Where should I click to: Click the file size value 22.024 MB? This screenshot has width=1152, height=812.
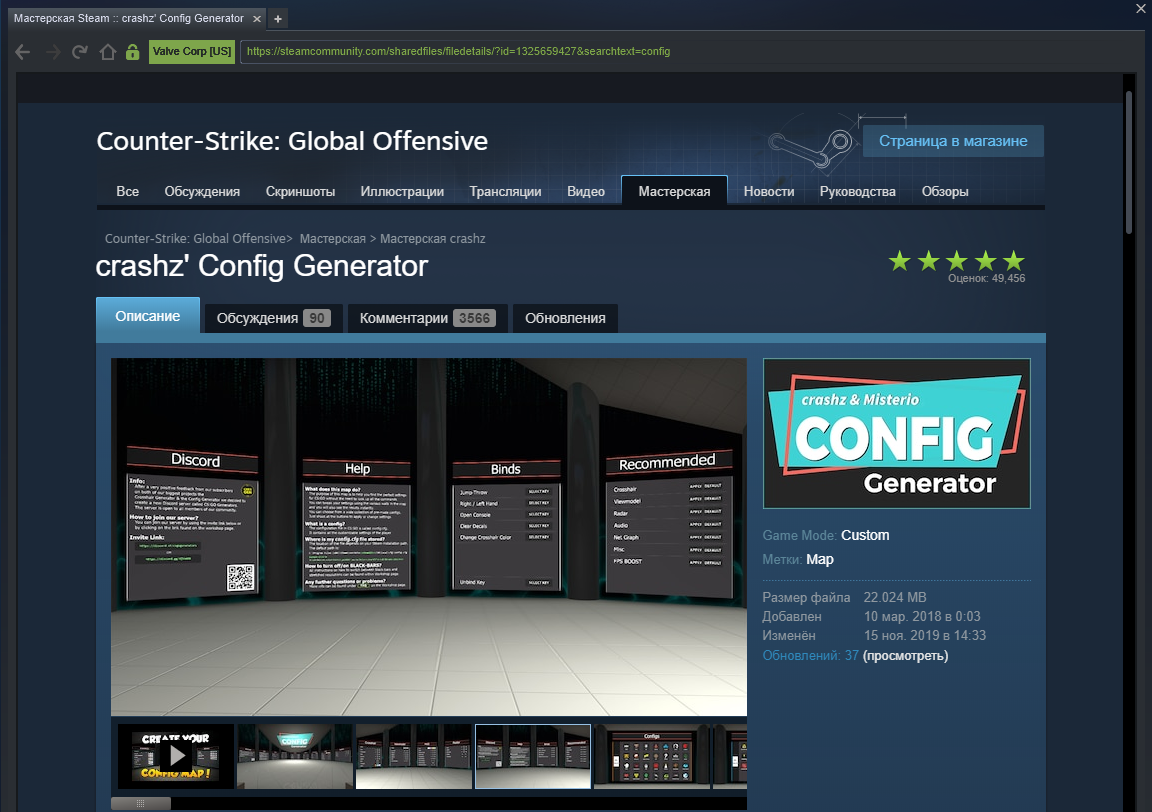pyautogui.click(x=895, y=597)
